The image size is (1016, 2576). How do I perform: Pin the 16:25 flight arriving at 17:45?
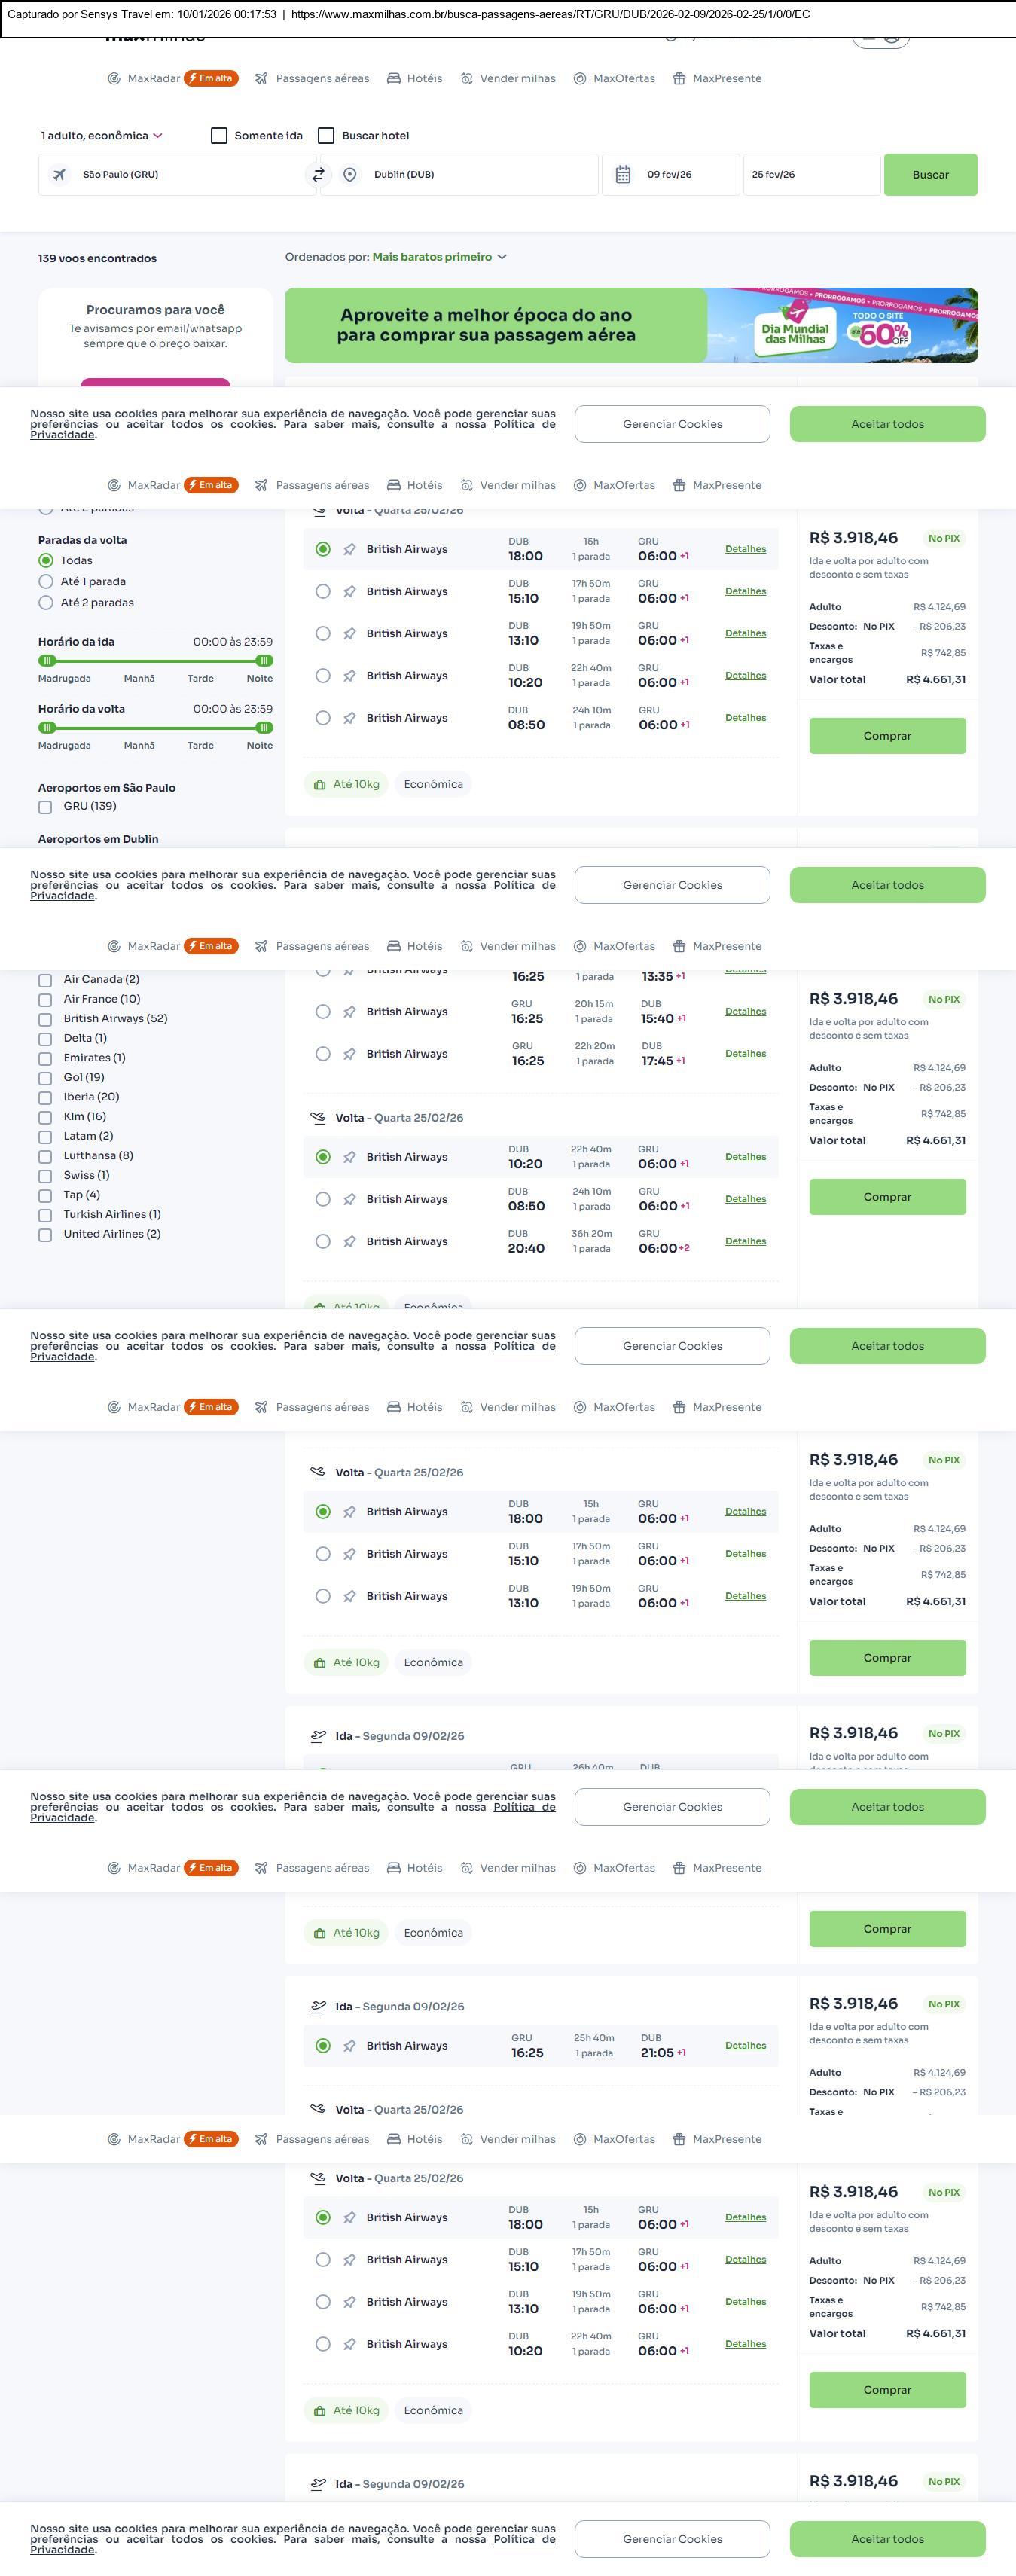point(349,1054)
